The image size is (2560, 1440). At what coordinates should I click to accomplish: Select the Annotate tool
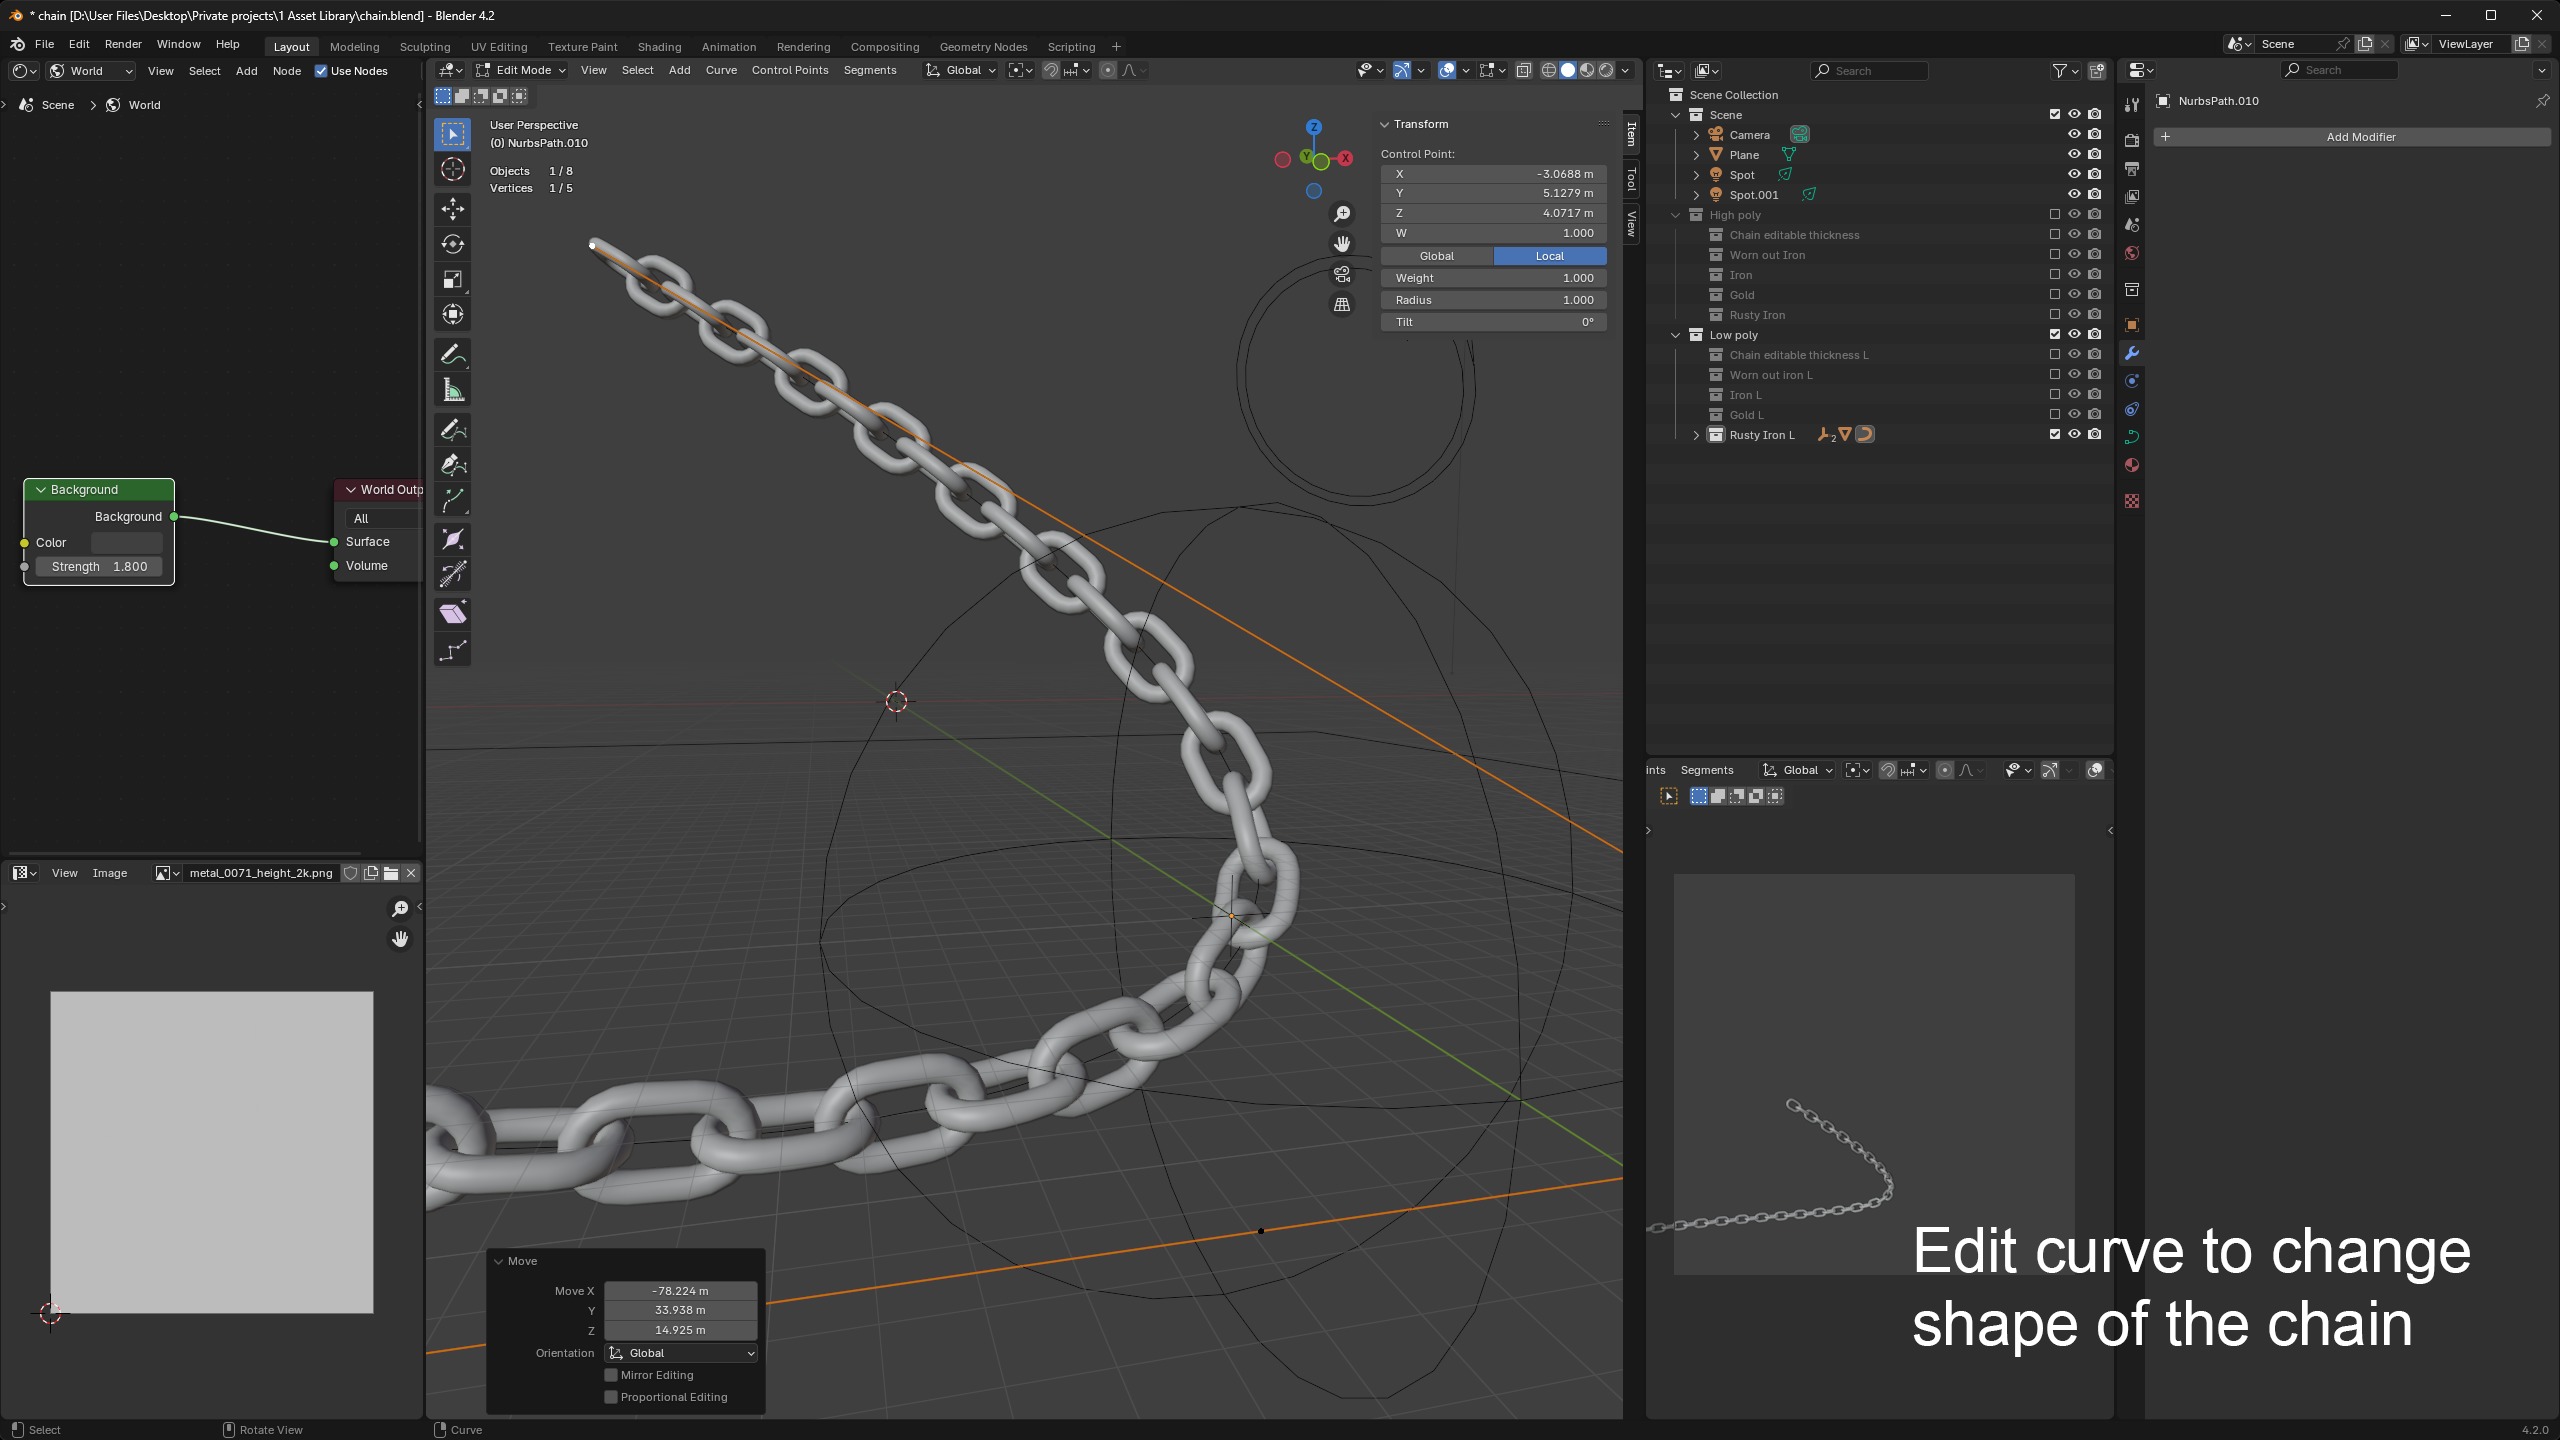point(452,355)
